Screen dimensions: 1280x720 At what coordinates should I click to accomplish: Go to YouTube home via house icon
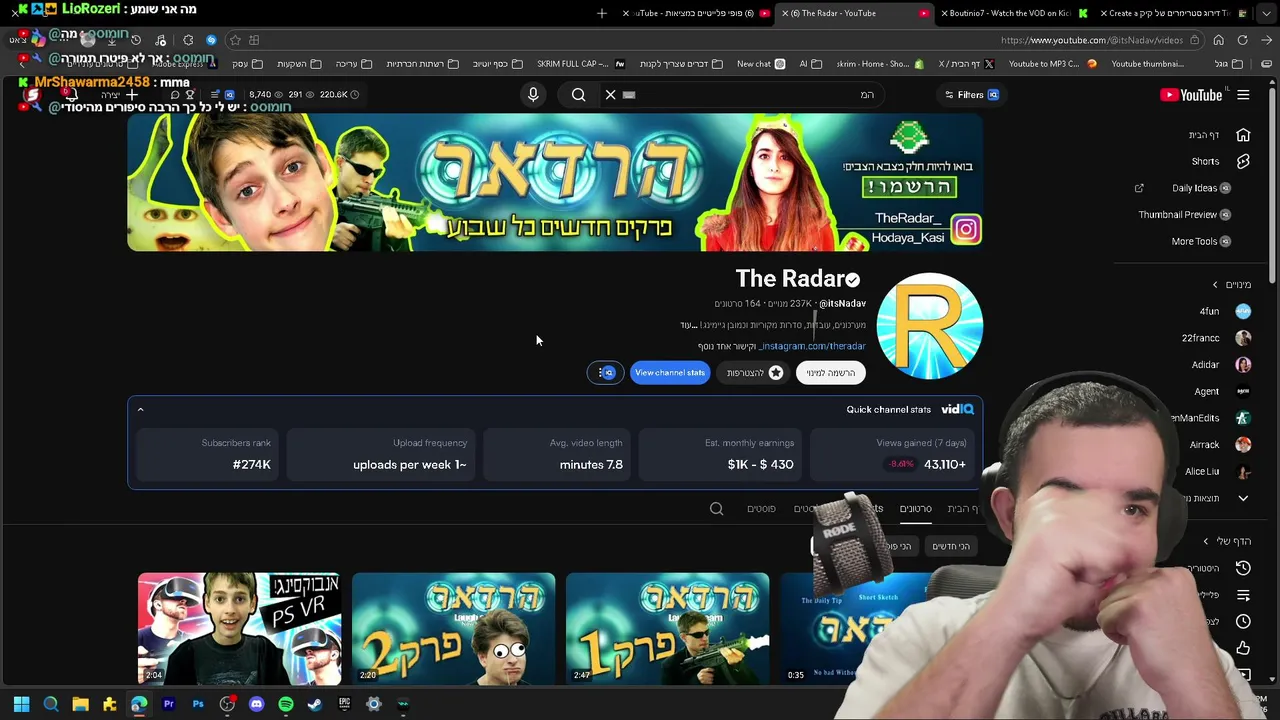pyautogui.click(x=1243, y=135)
